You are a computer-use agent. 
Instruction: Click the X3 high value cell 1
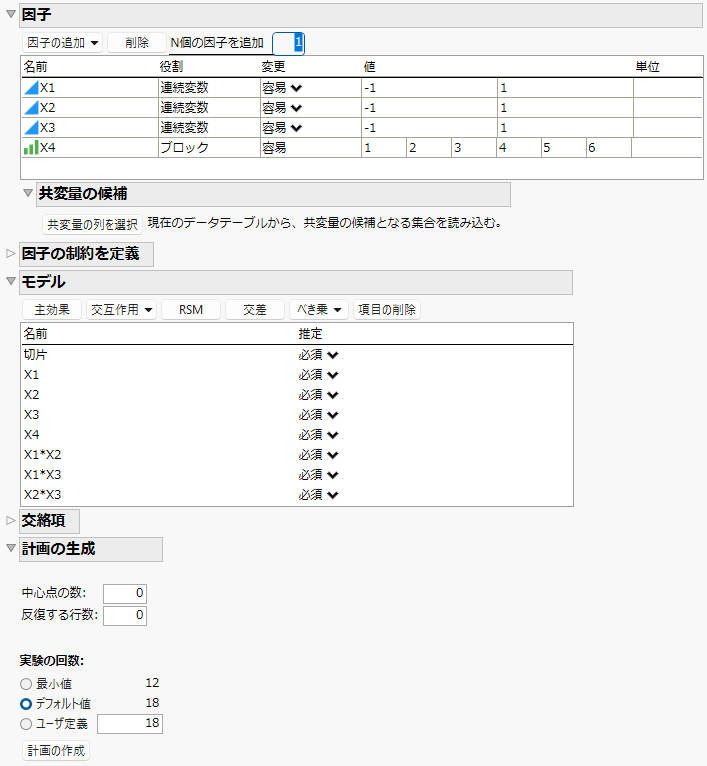click(x=565, y=128)
